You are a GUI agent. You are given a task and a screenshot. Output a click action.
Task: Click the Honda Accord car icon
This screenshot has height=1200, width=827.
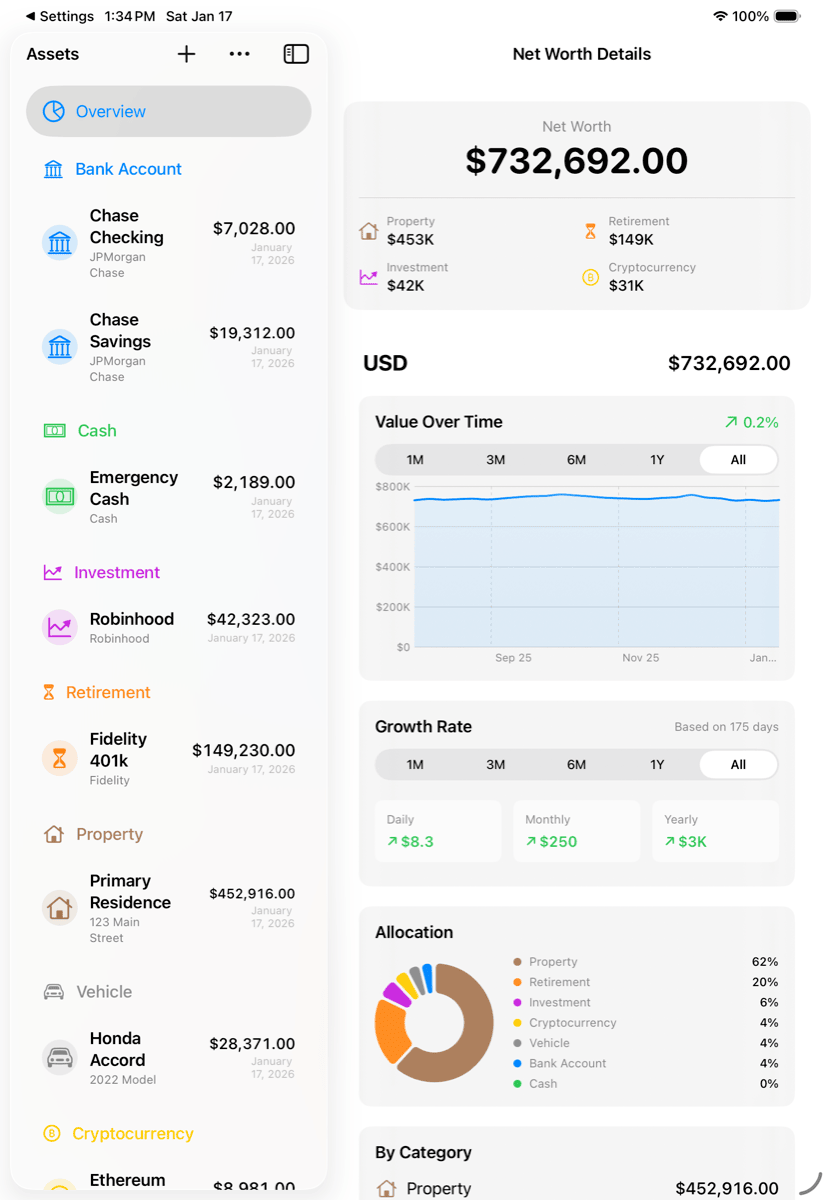[60, 1059]
